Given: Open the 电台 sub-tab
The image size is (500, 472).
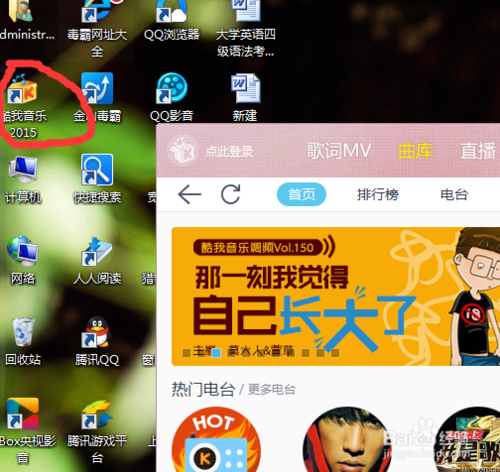Looking at the screenshot, I should pyautogui.click(x=454, y=194).
